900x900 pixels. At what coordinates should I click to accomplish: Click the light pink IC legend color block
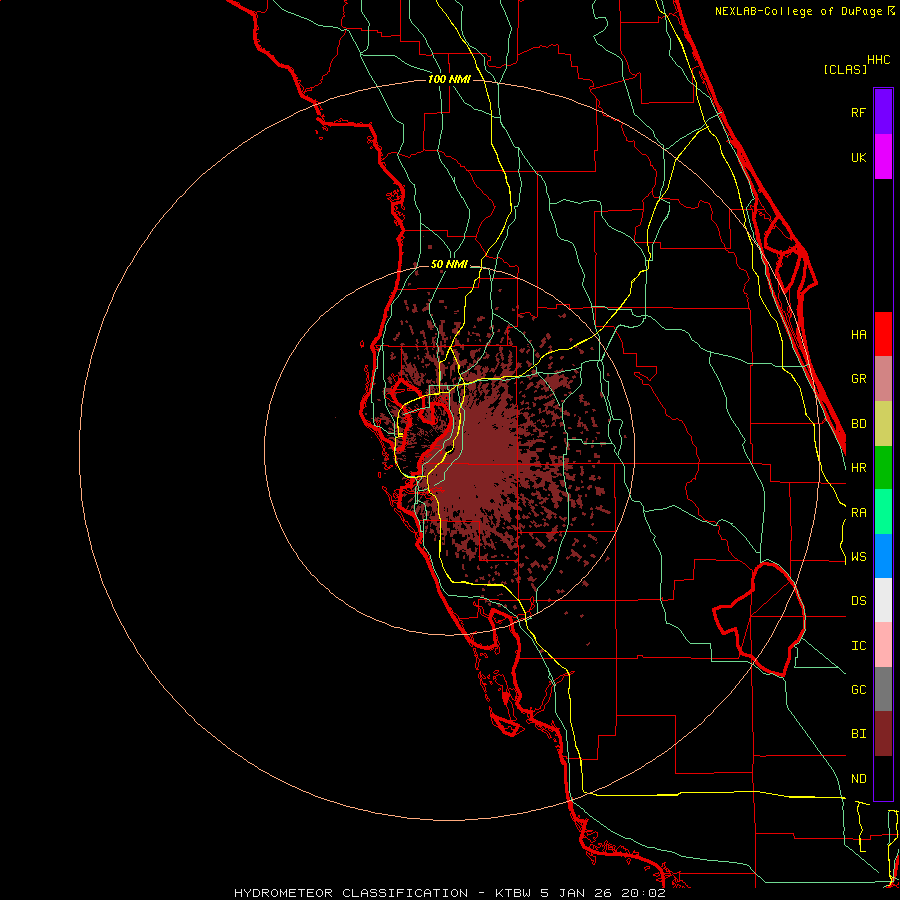click(883, 645)
